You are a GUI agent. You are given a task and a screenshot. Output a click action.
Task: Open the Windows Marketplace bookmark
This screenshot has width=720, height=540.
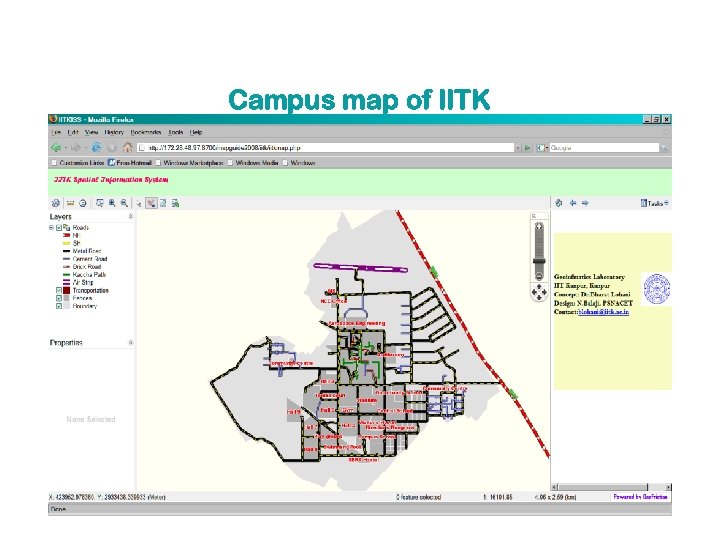[x=189, y=163]
